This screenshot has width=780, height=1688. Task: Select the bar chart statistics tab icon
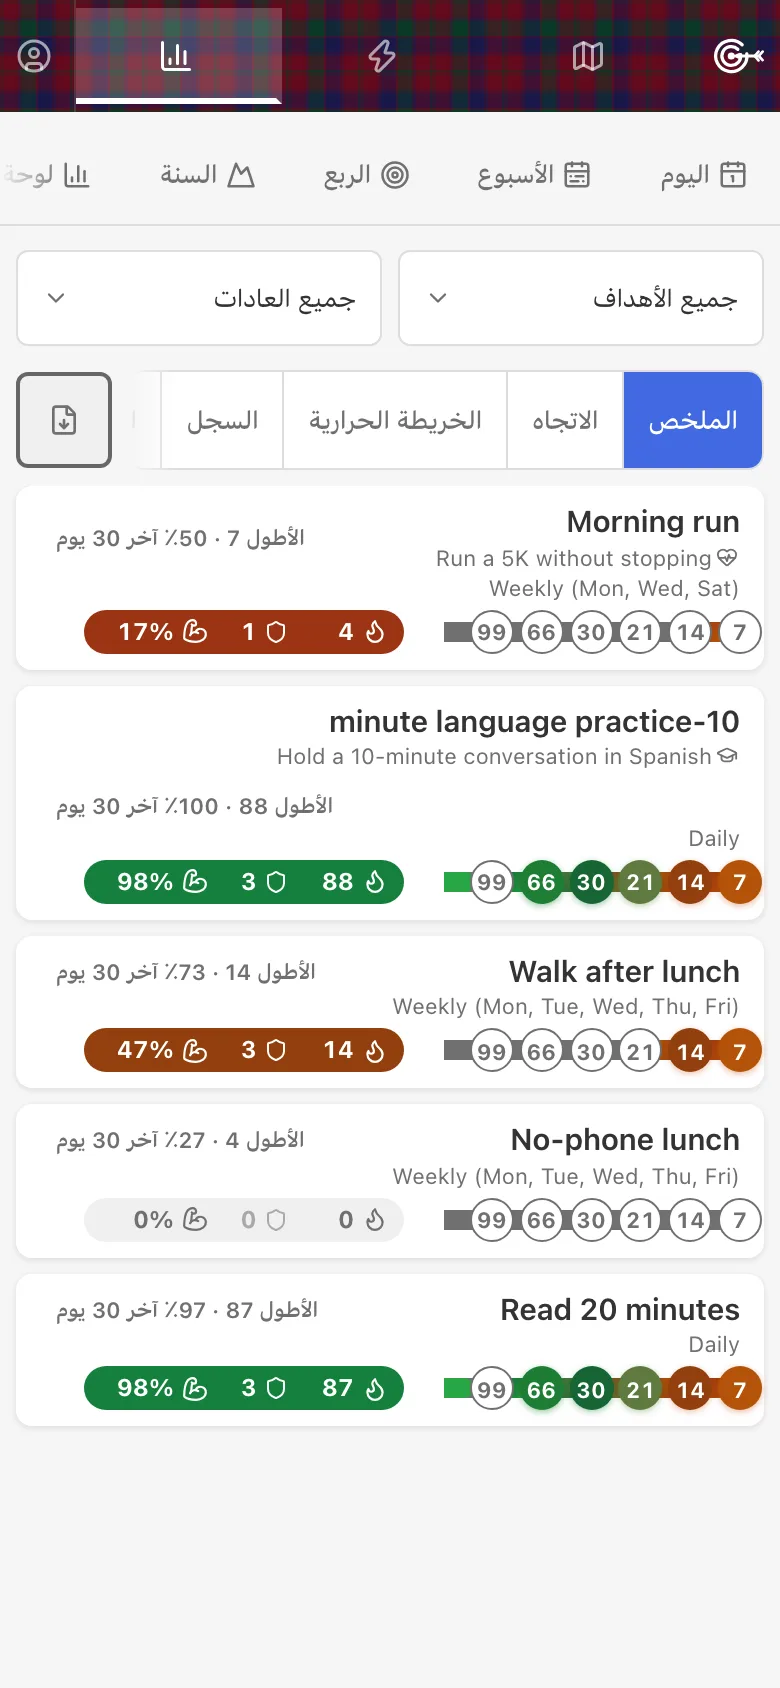tap(176, 56)
